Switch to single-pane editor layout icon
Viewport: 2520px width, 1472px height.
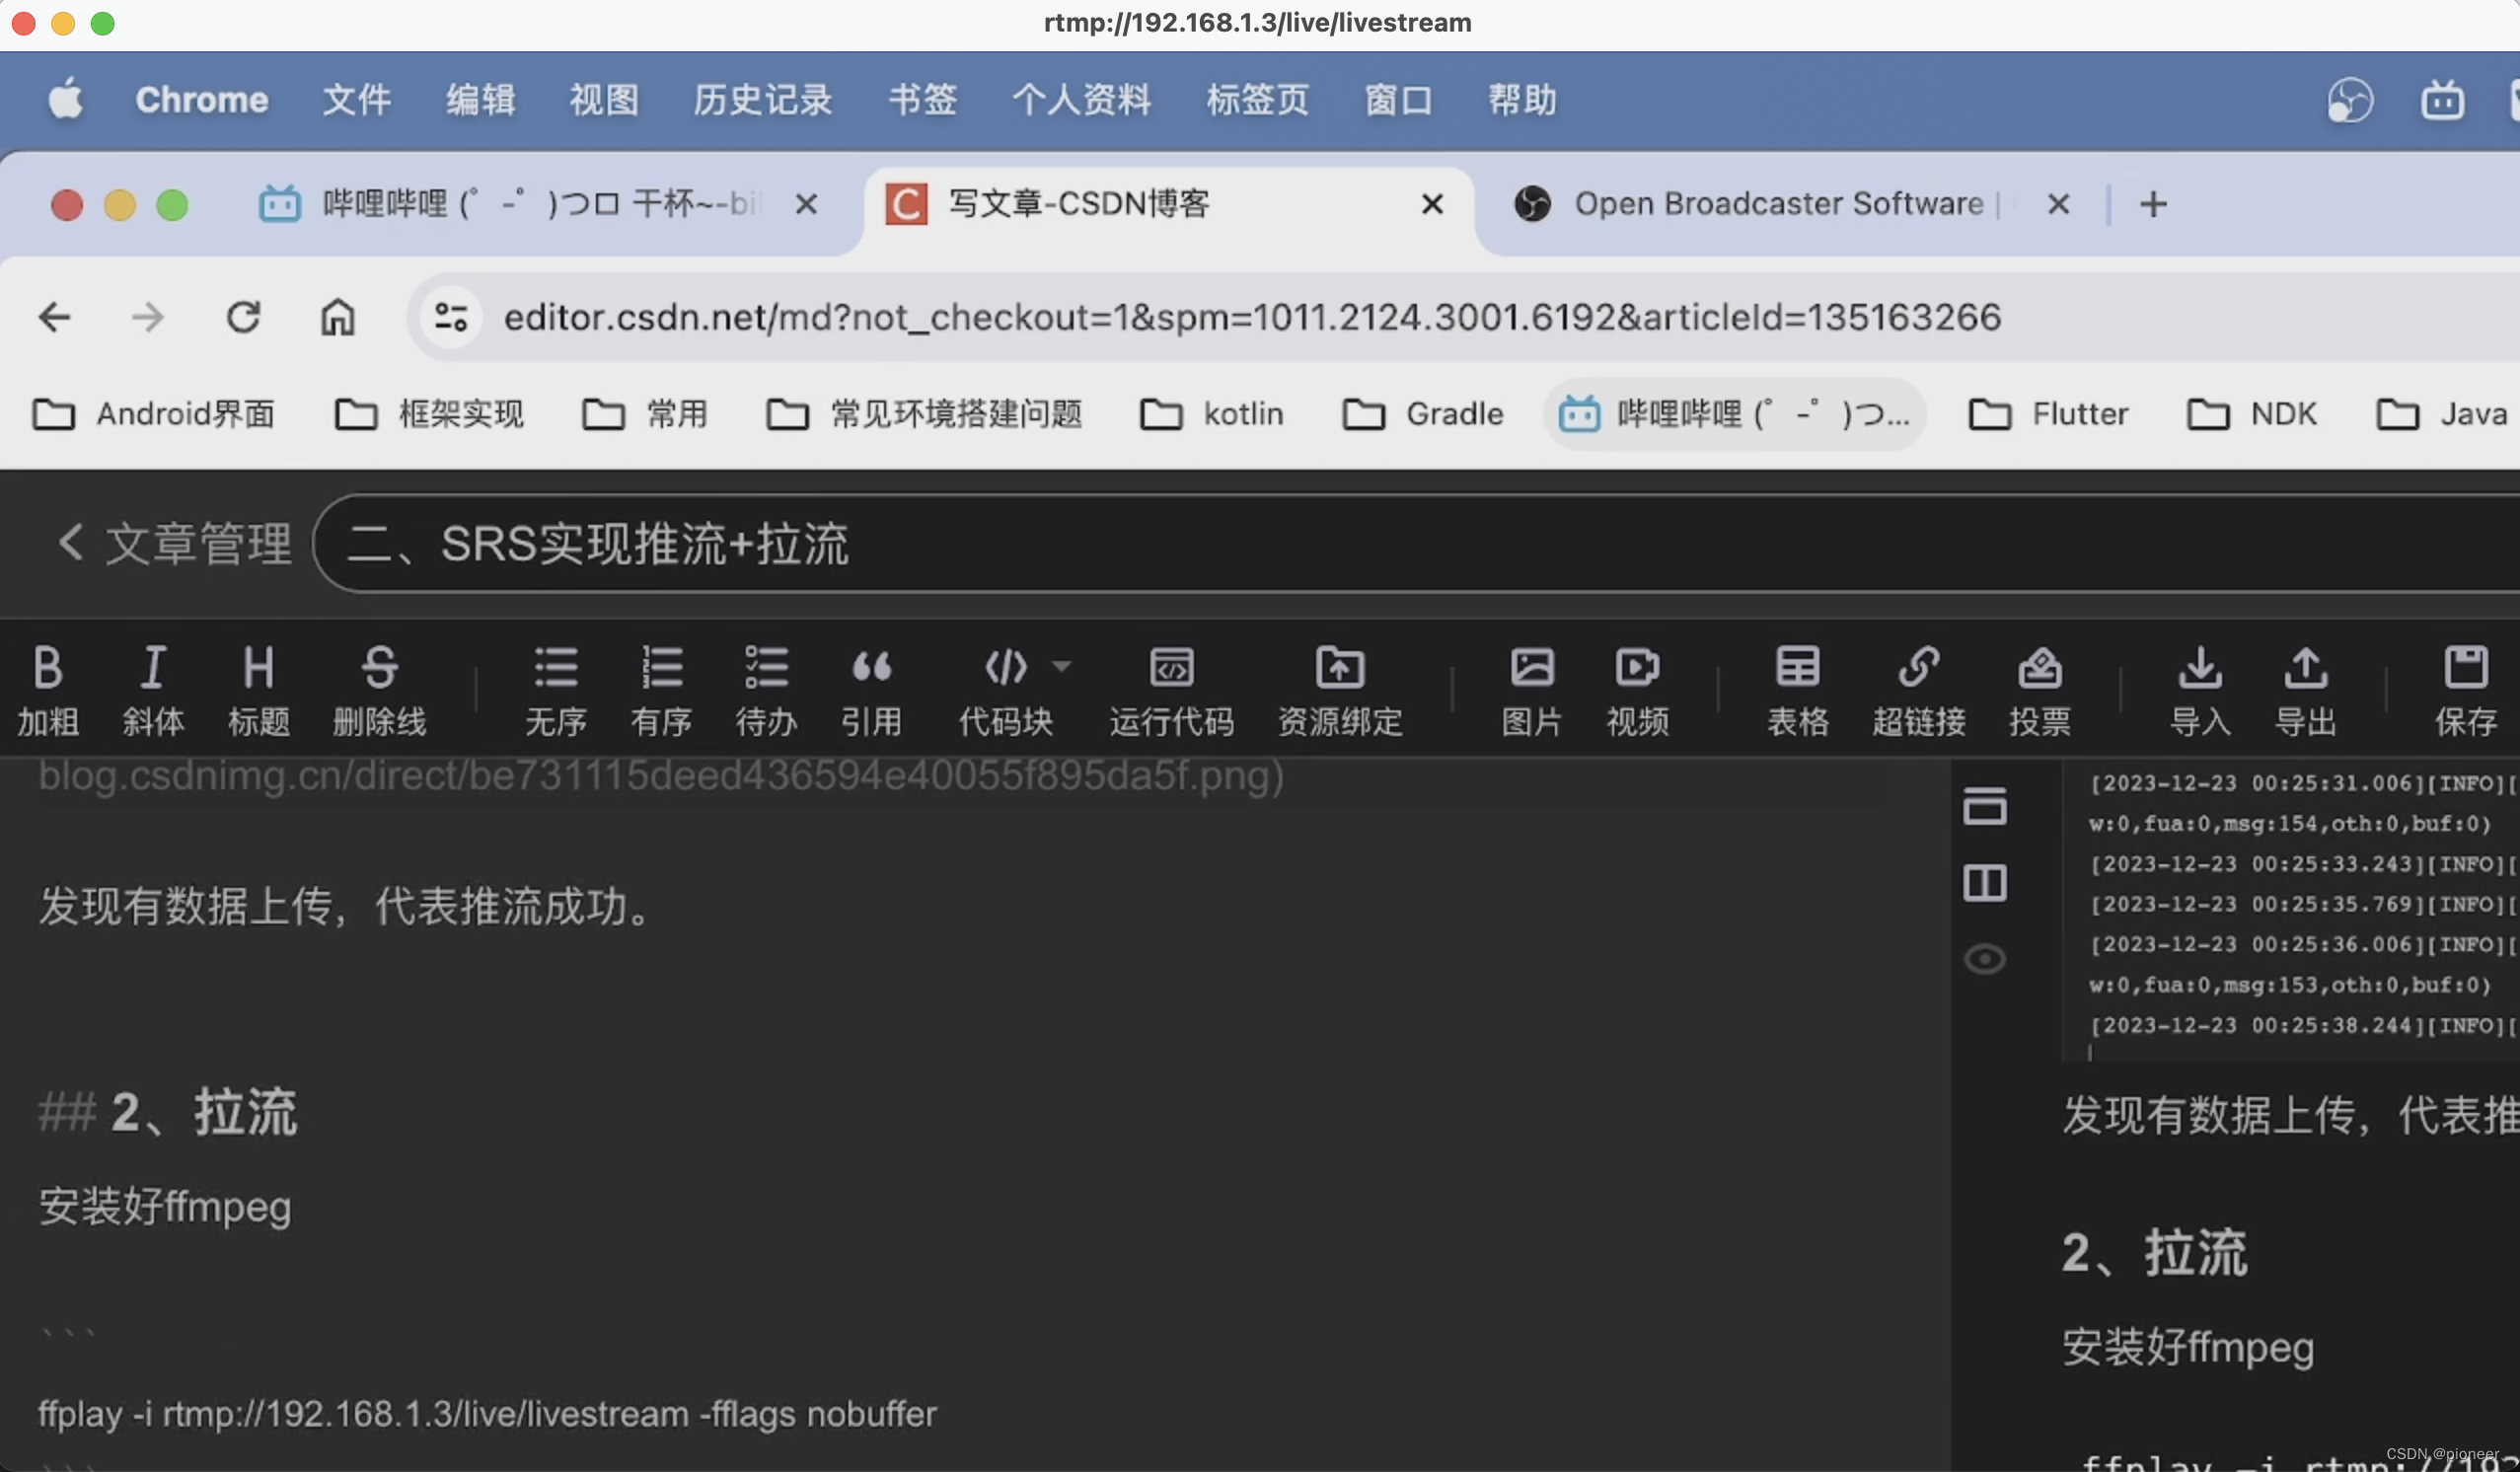pyautogui.click(x=1985, y=806)
